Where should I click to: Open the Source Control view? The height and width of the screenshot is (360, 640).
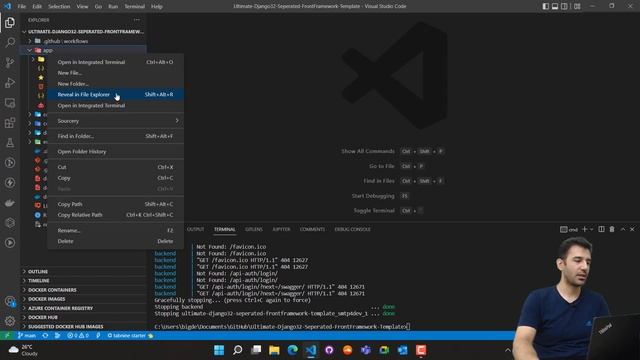[10, 62]
